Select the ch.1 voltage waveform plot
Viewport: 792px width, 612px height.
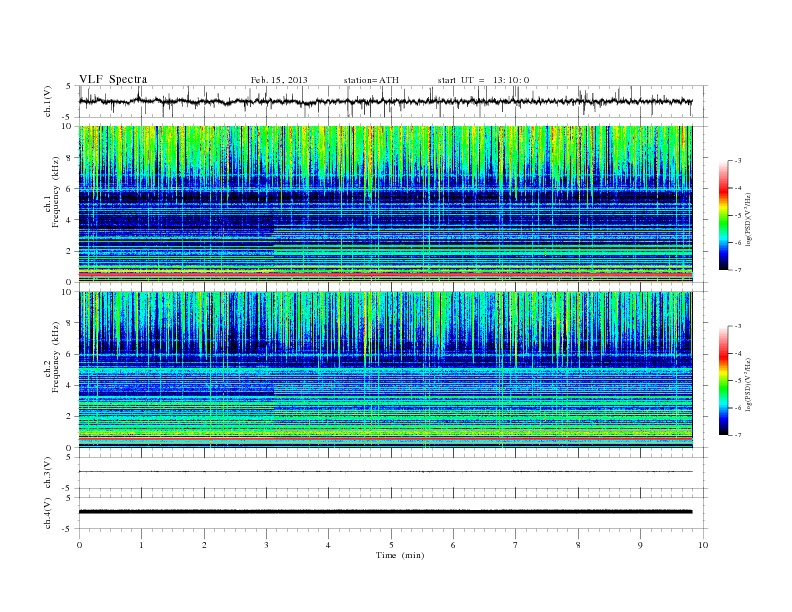coord(393,101)
